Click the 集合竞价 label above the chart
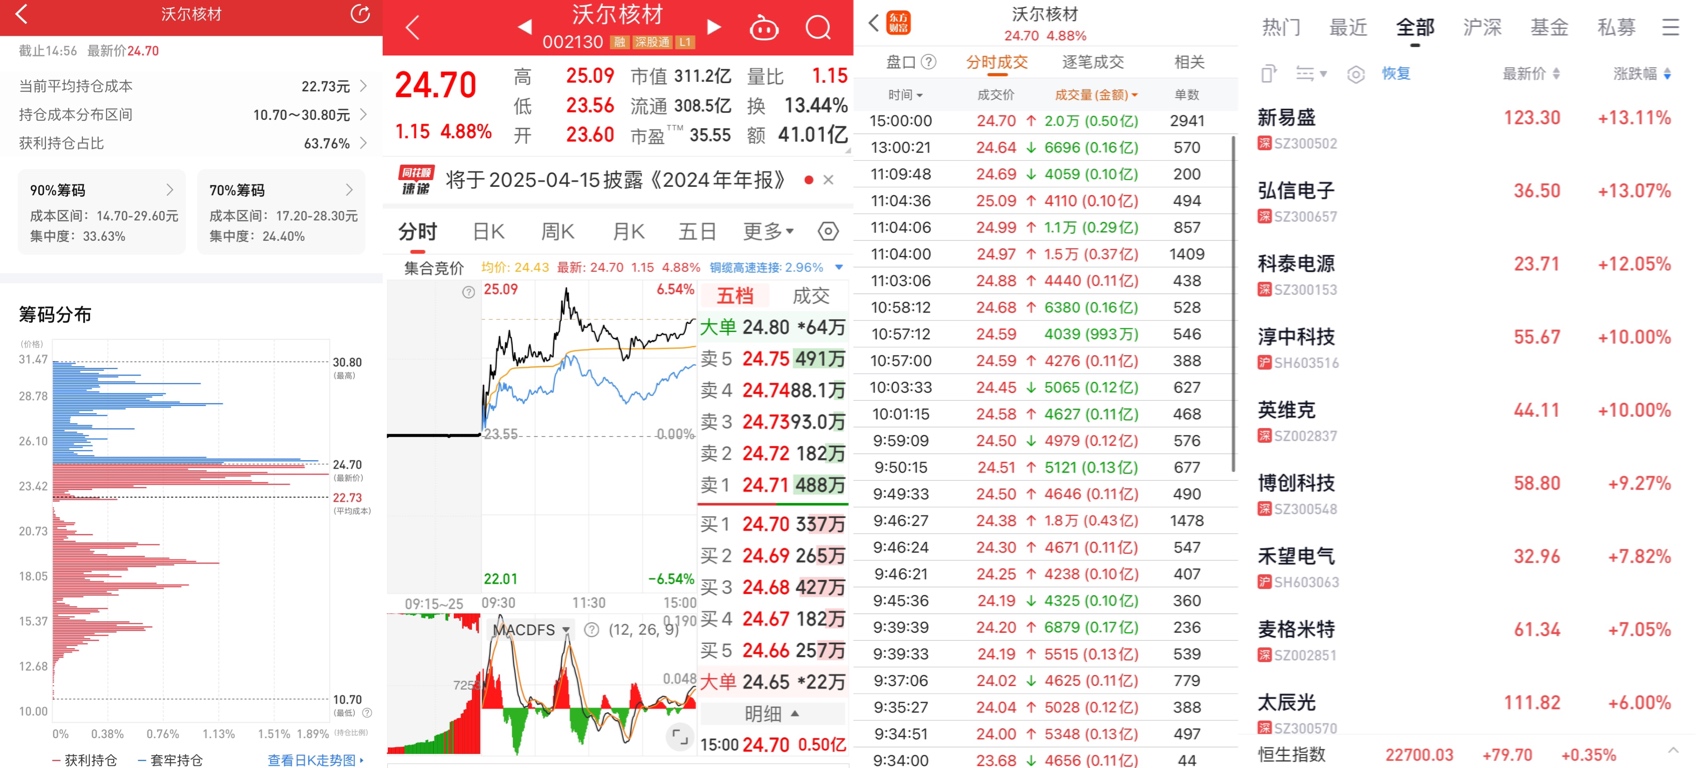This screenshot has width=1696, height=768. (x=434, y=268)
